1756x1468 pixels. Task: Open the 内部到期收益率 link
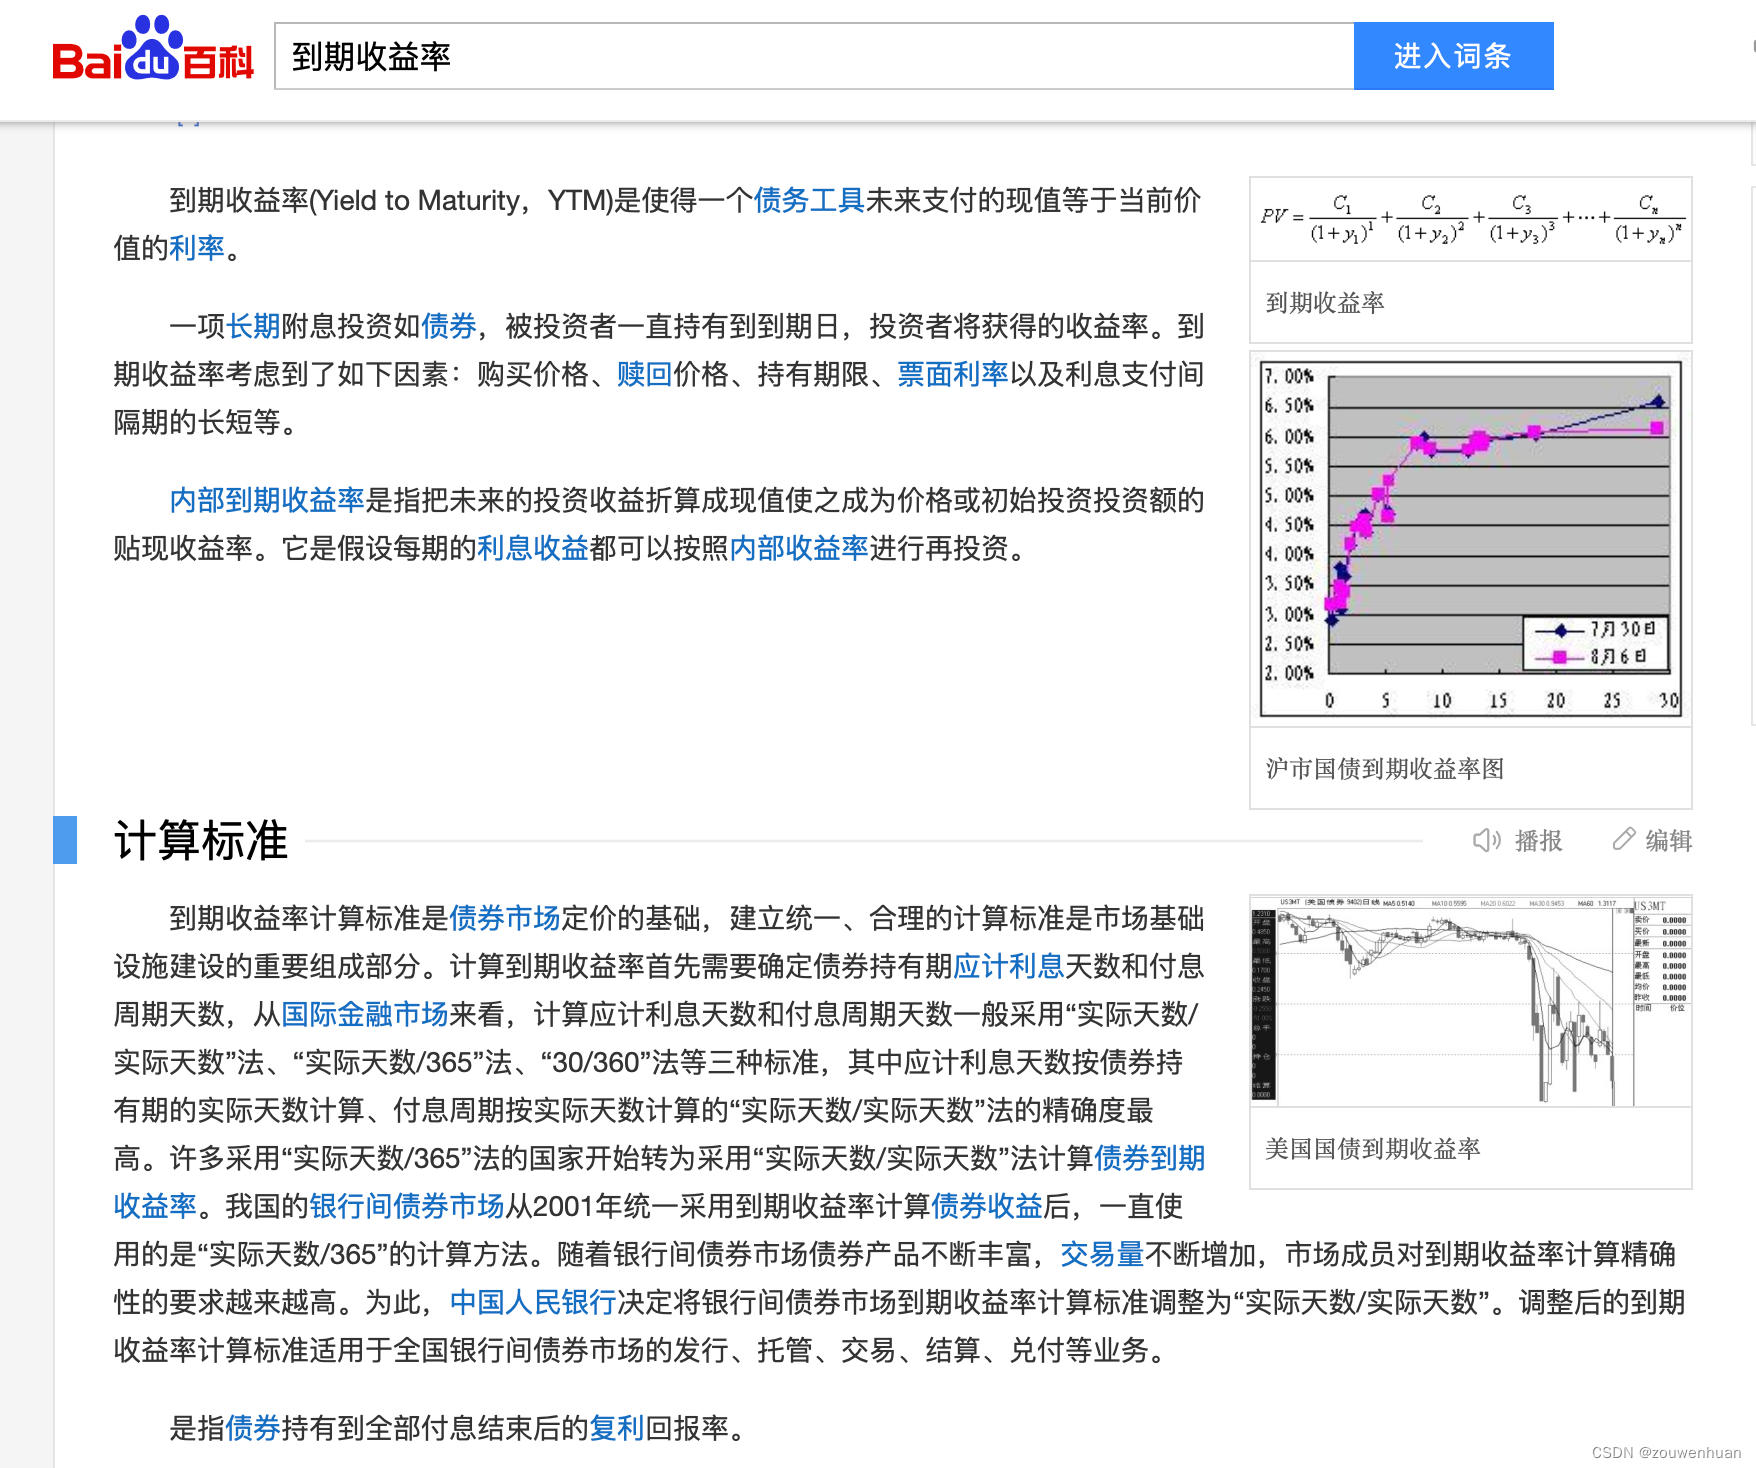pyautogui.click(x=267, y=500)
